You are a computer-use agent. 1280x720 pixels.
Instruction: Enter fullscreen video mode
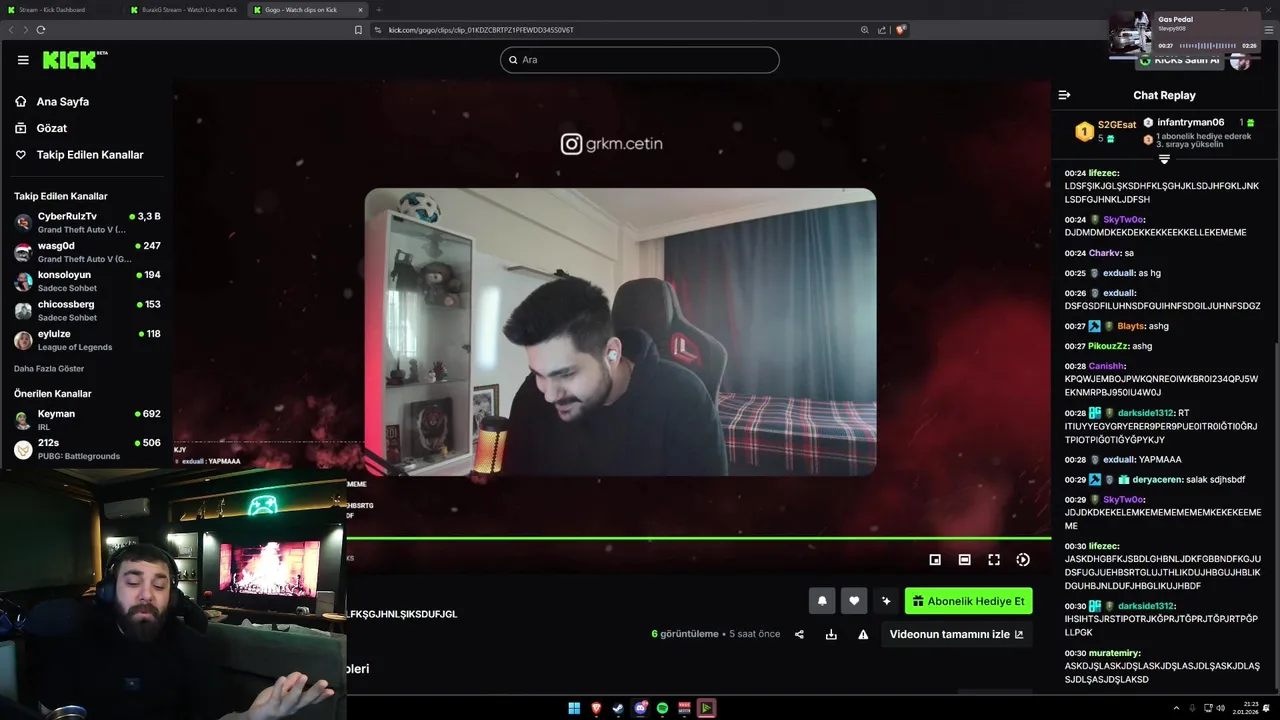click(994, 560)
